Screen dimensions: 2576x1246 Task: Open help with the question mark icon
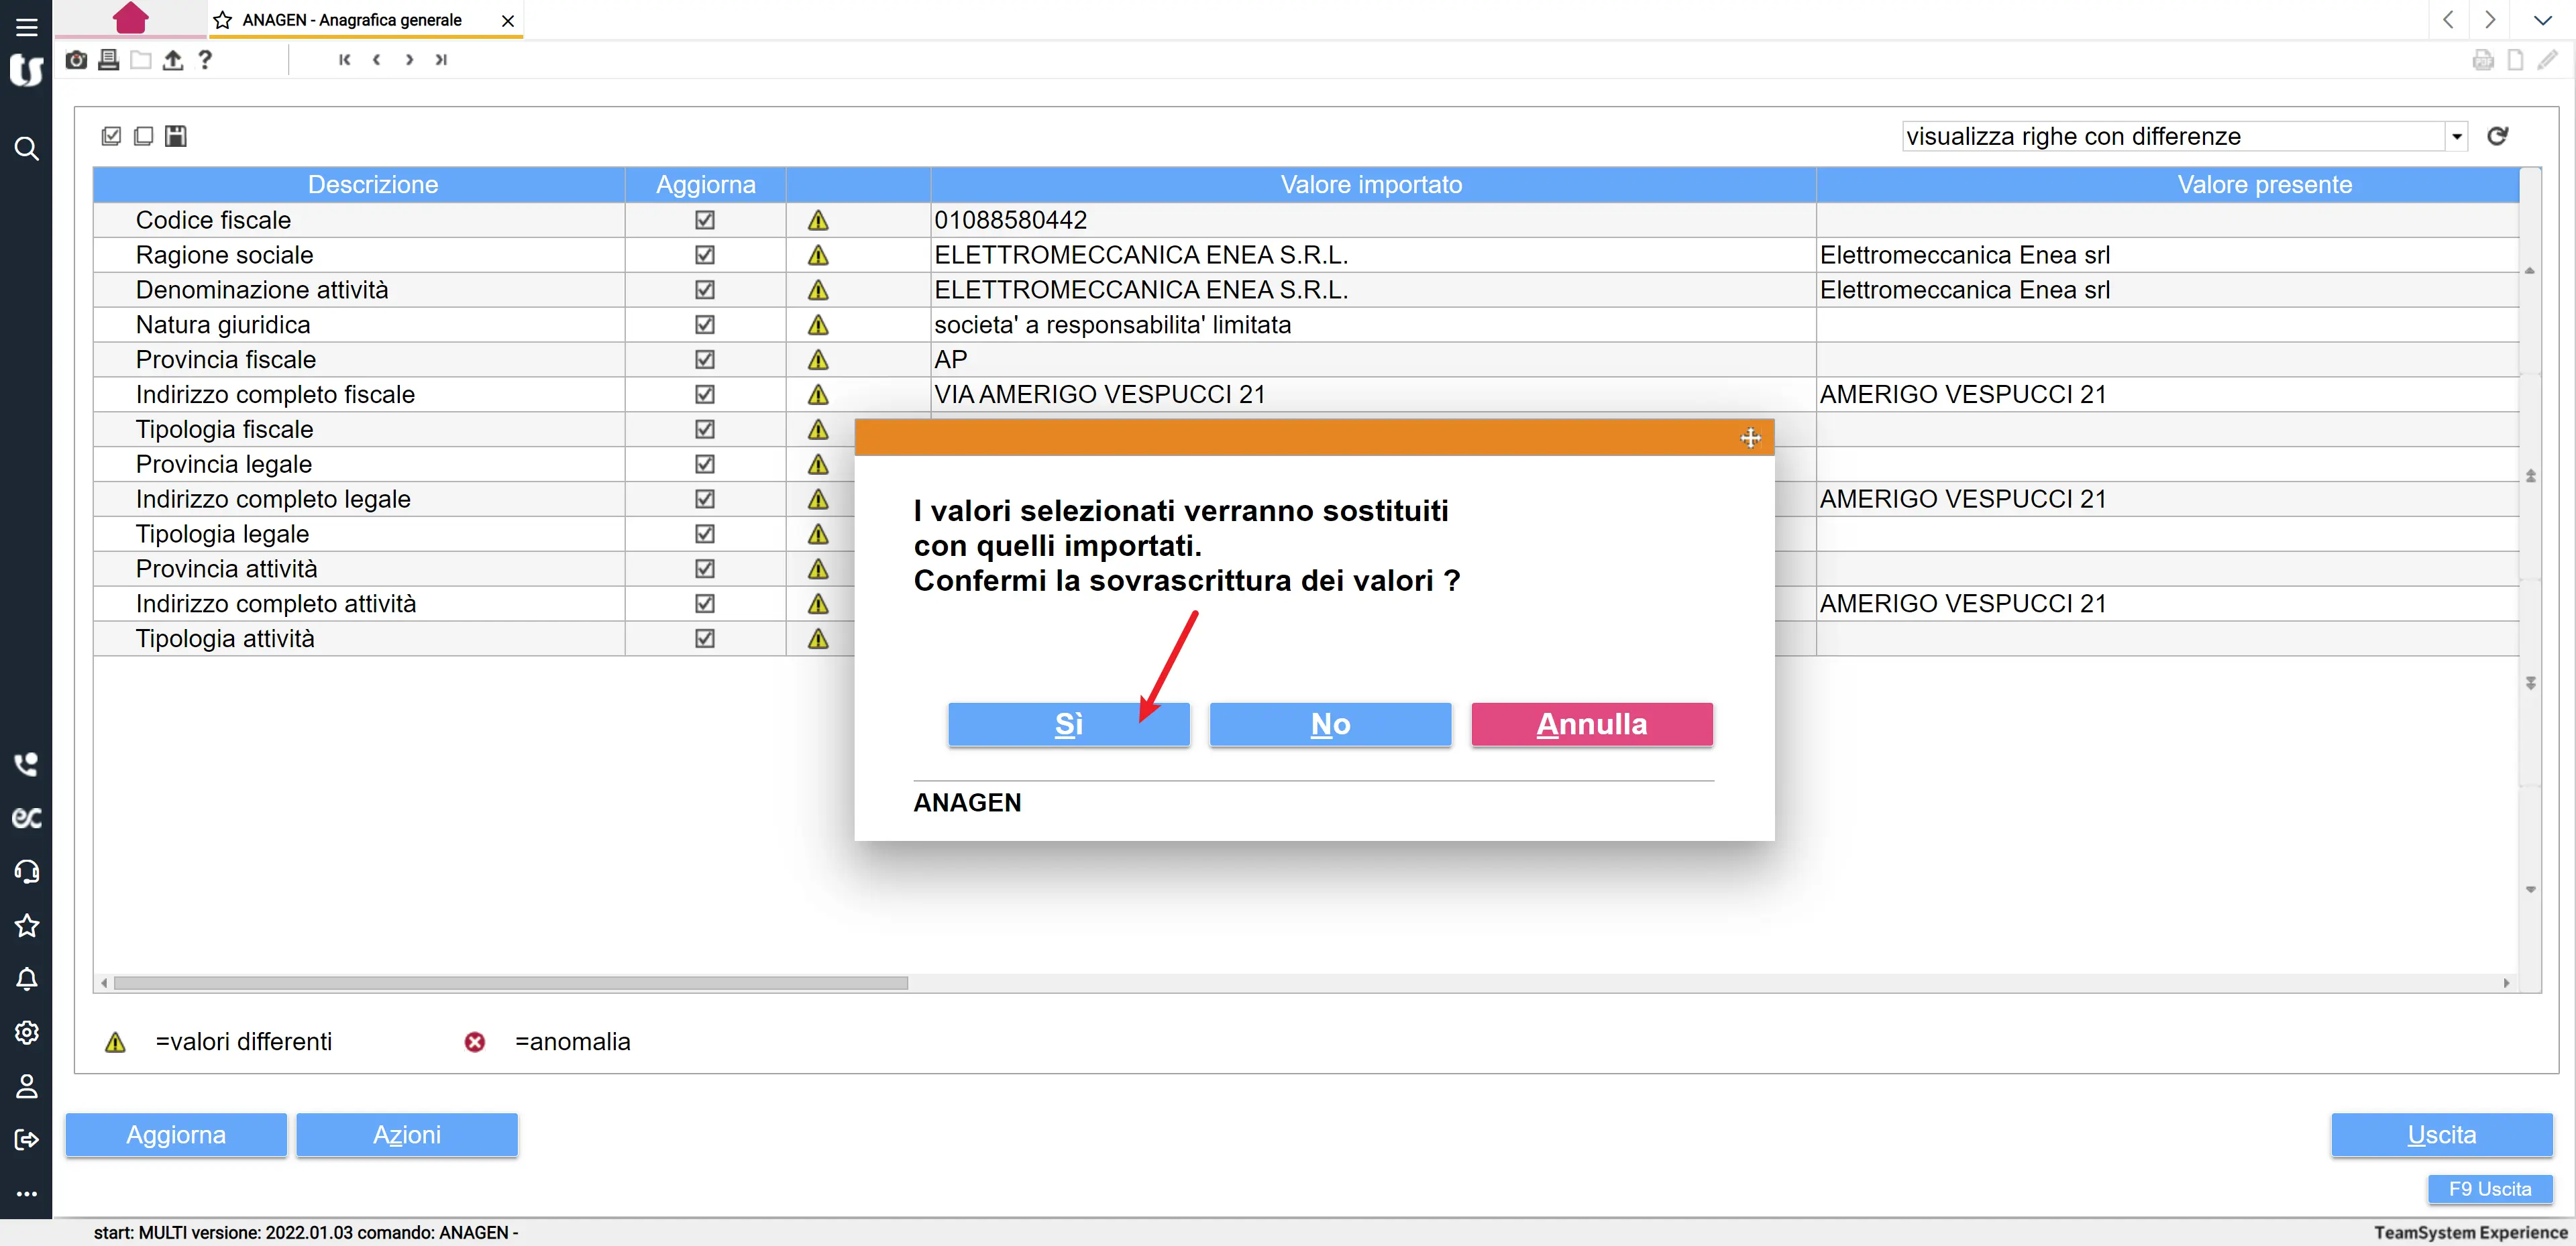point(205,60)
